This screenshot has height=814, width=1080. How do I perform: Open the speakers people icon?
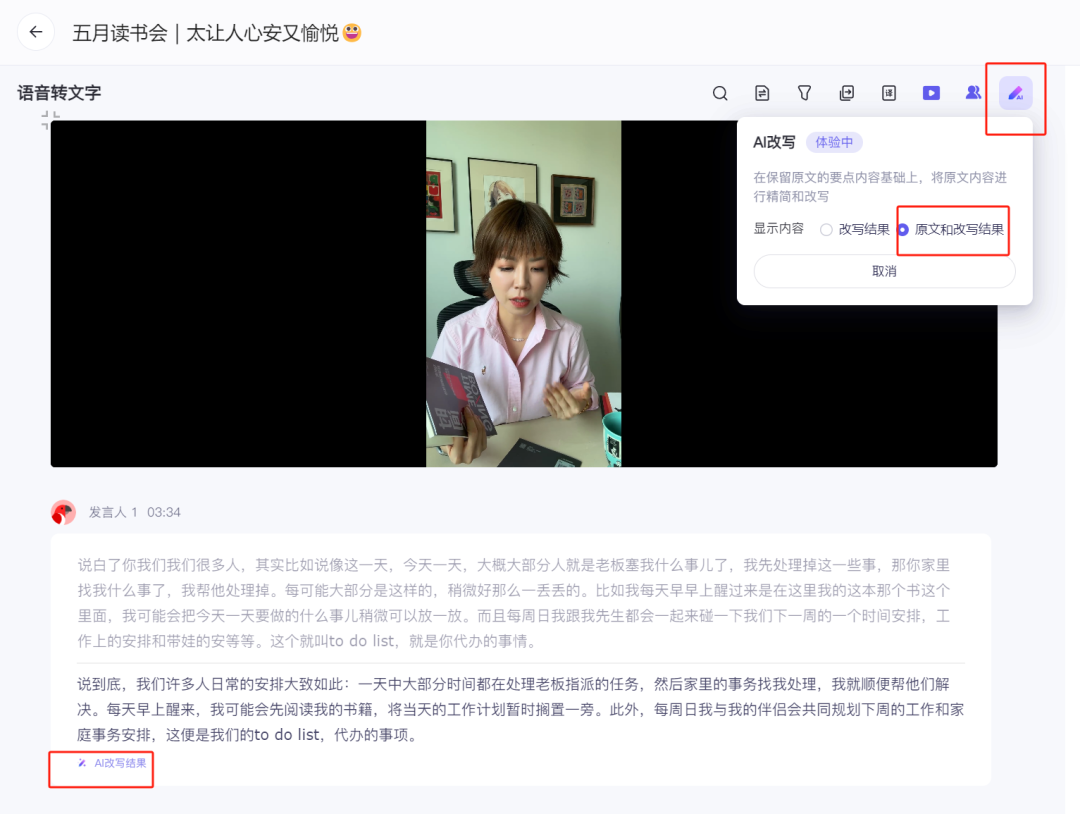(x=973, y=92)
